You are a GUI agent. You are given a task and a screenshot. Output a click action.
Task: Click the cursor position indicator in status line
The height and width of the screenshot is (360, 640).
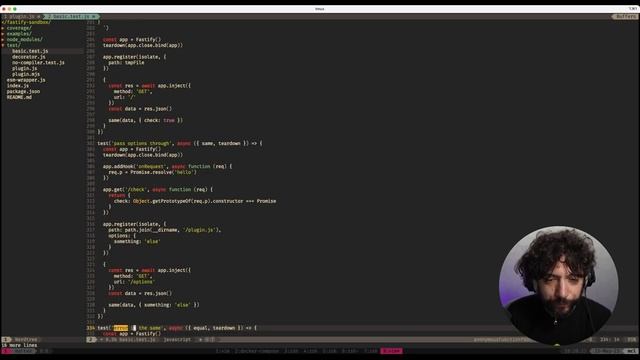pos(610,339)
